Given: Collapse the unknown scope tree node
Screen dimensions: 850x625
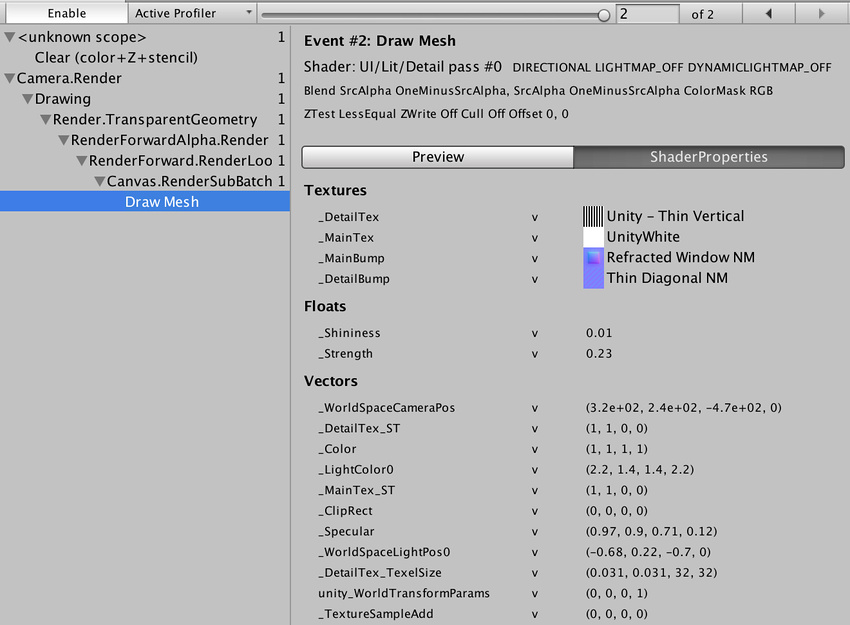Looking at the screenshot, I should pyautogui.click(x=8, y=37).
